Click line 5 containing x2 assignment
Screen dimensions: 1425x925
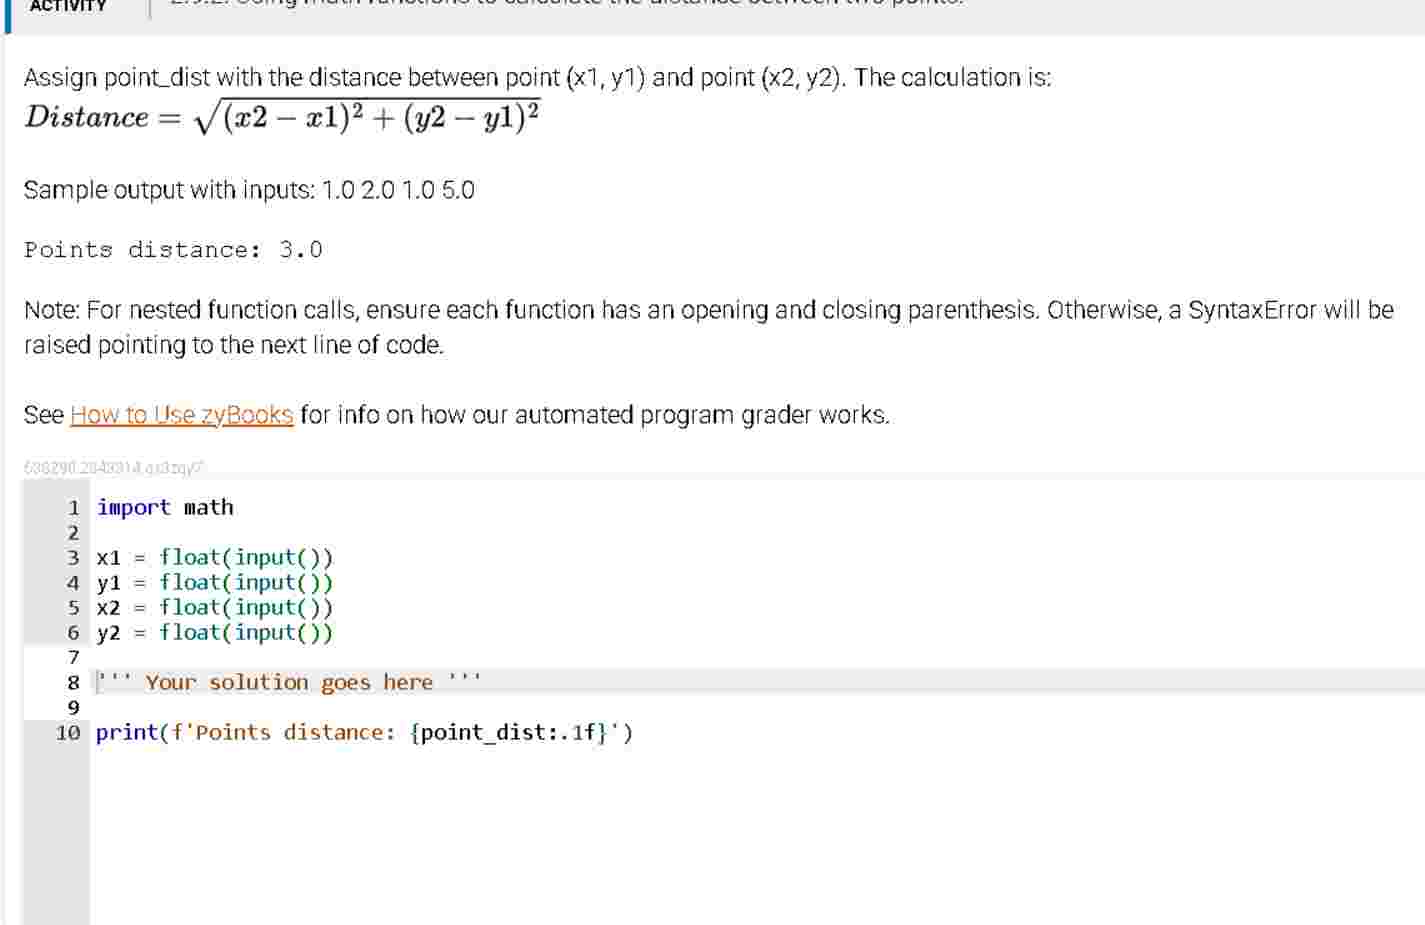[x=215, y=607]
